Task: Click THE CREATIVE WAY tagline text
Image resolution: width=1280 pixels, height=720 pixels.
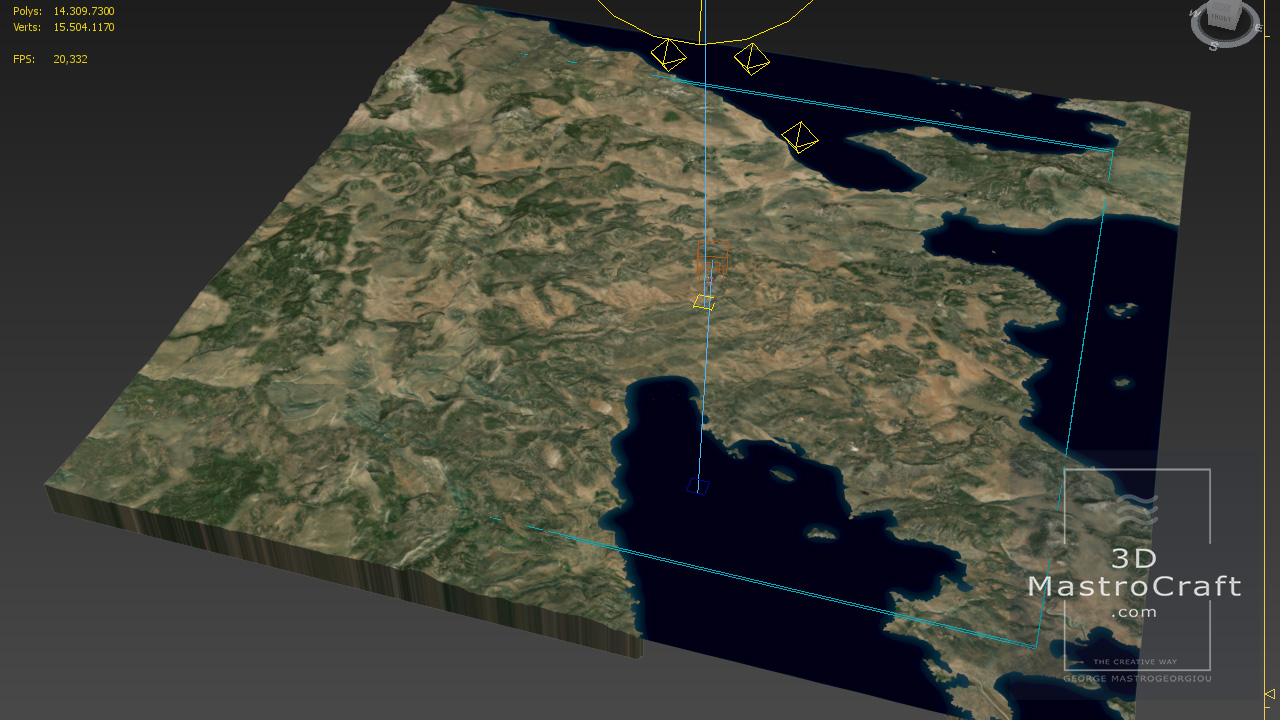Action: coord(1136,662)
